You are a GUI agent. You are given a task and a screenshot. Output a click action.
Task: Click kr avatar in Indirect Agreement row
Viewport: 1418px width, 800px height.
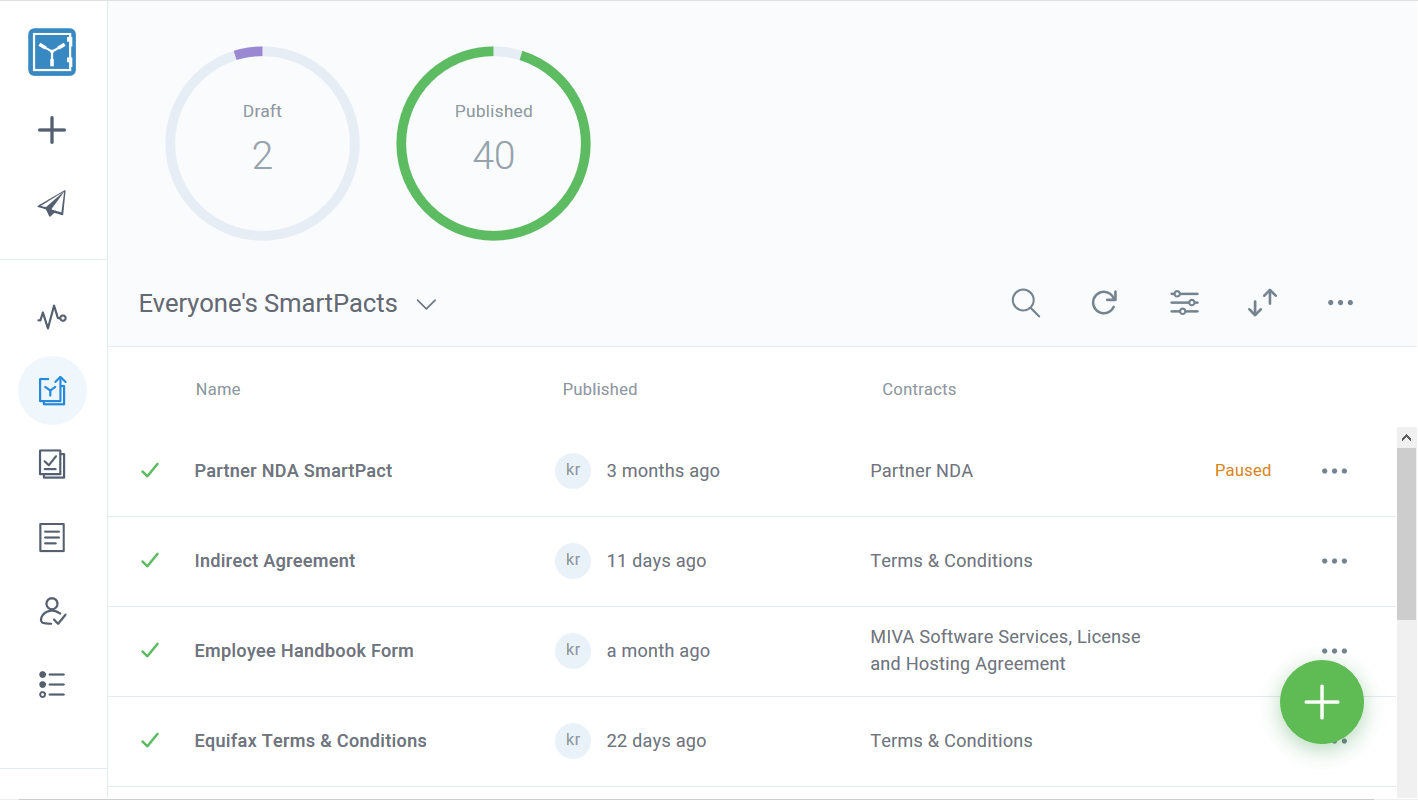(x=573, y=560)
